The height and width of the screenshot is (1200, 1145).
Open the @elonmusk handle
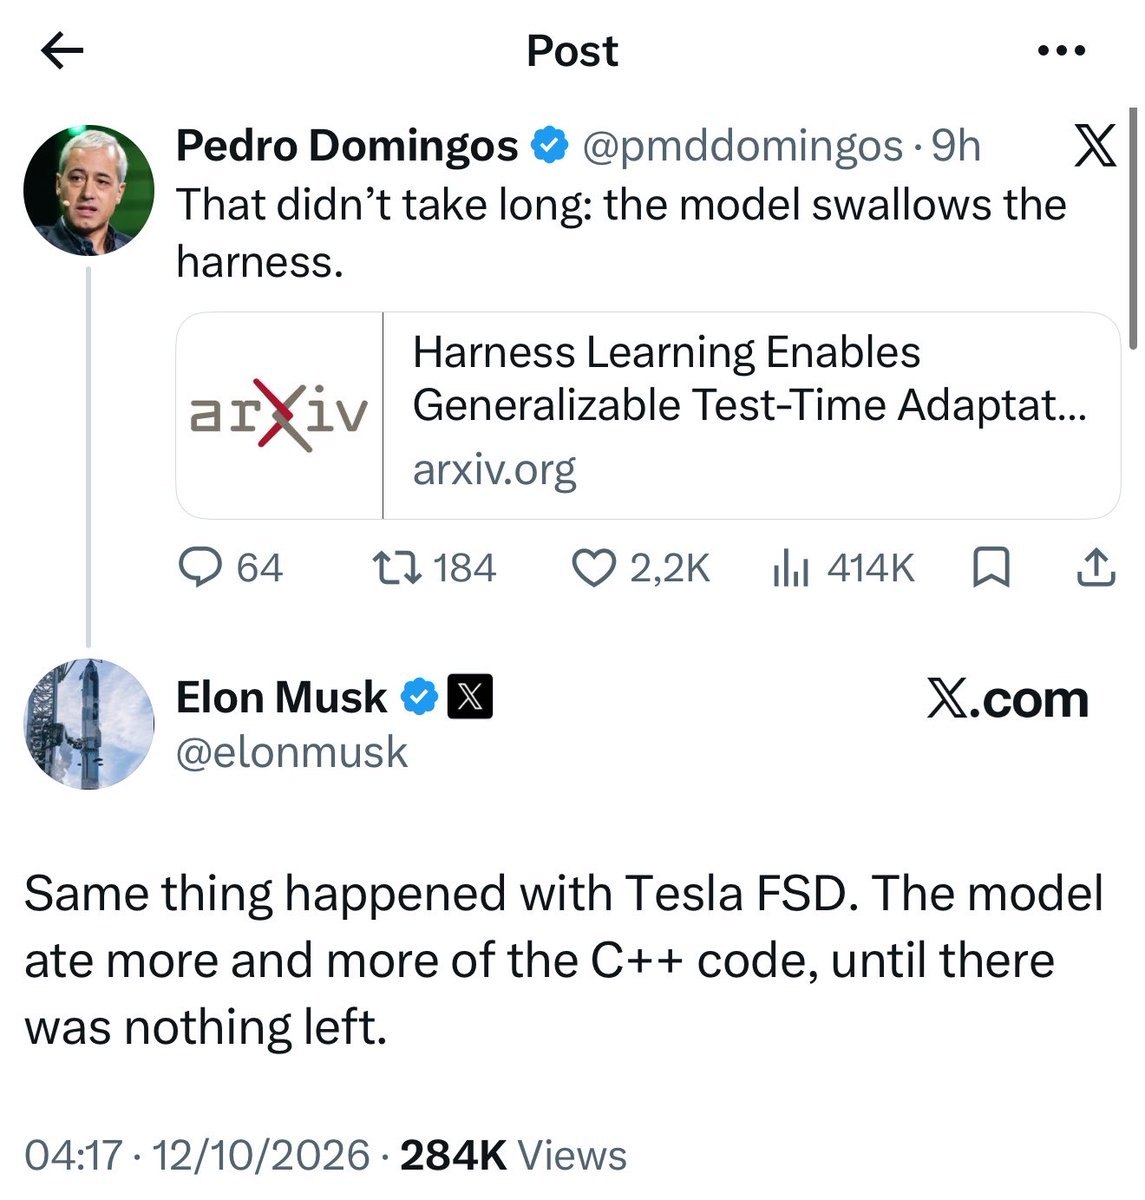click(x=292, y=752)
